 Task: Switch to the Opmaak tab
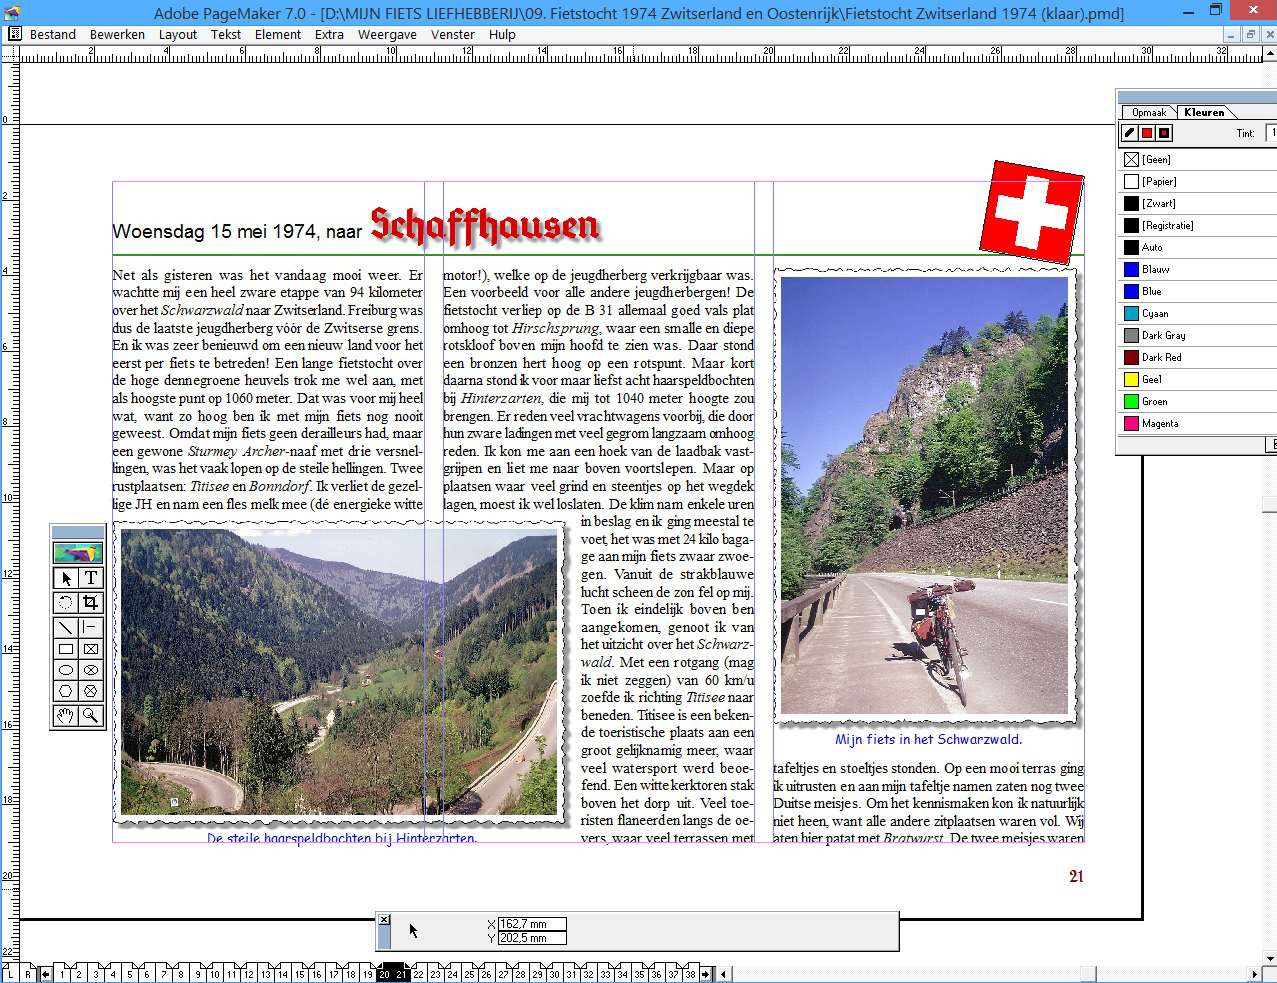point(1149,112)
